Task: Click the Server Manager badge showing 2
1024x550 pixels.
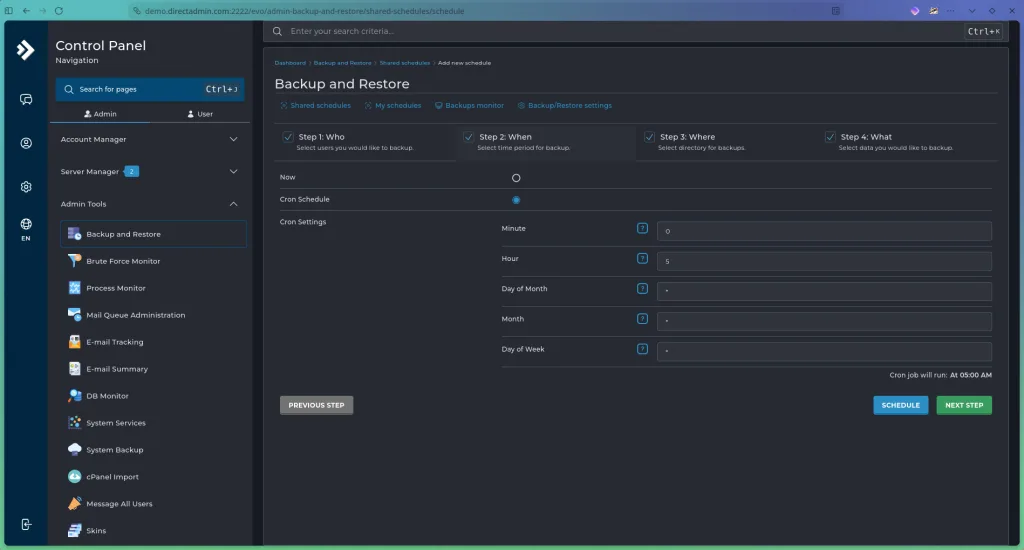Action: [131, 171]
